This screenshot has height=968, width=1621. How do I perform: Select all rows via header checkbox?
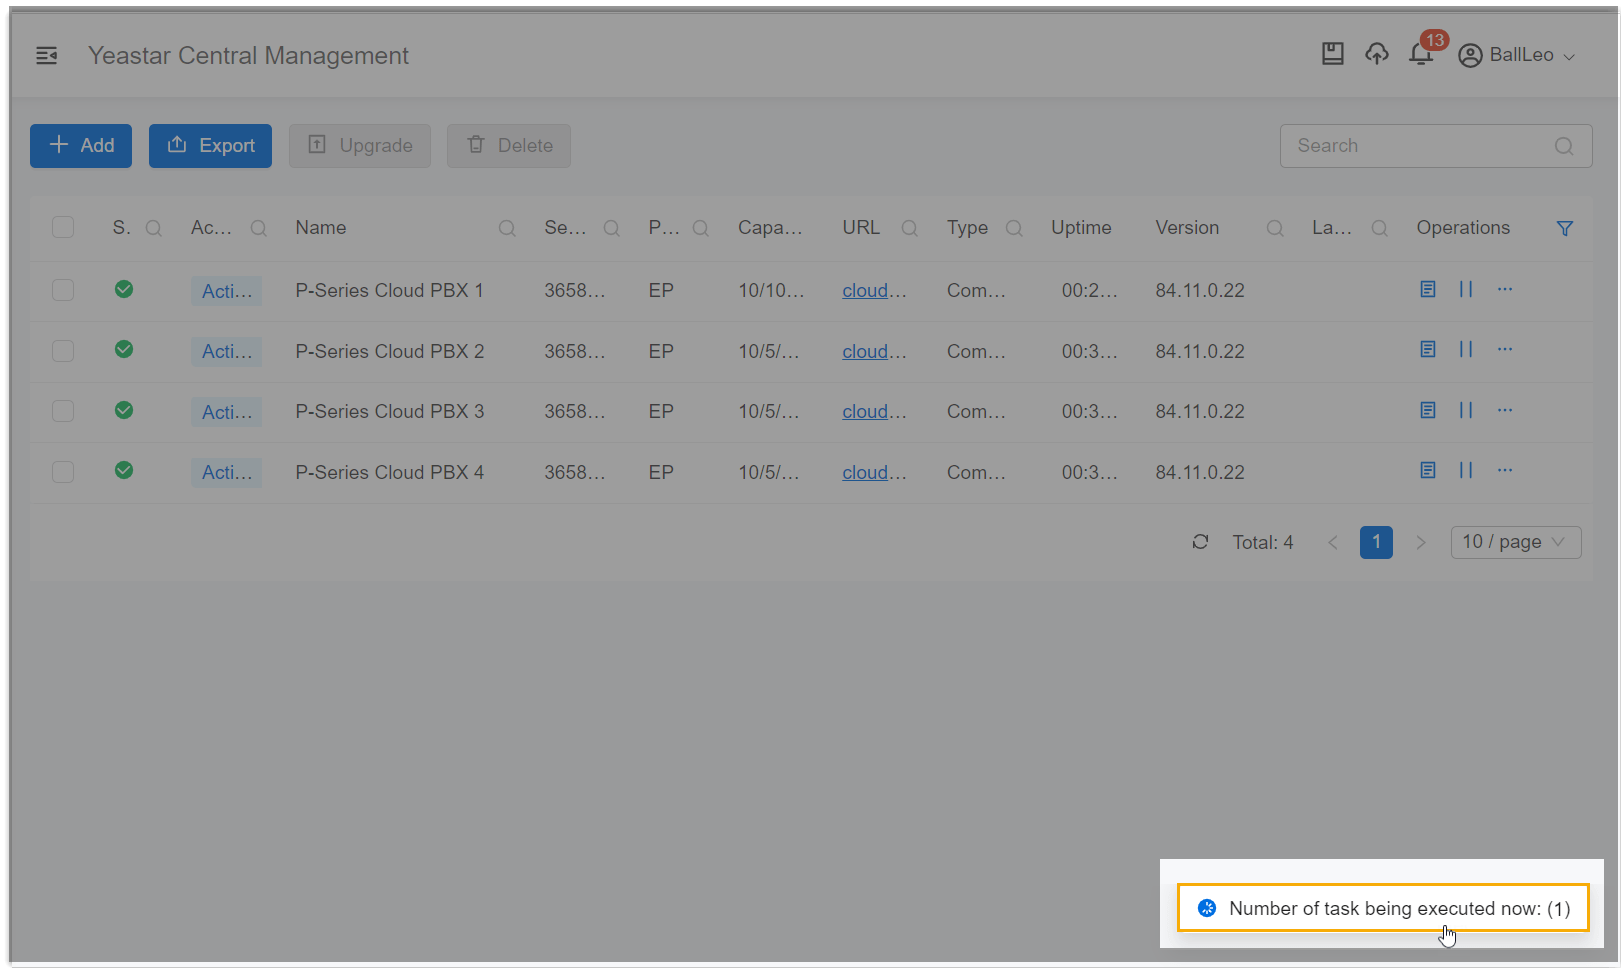tap(63, 227)
